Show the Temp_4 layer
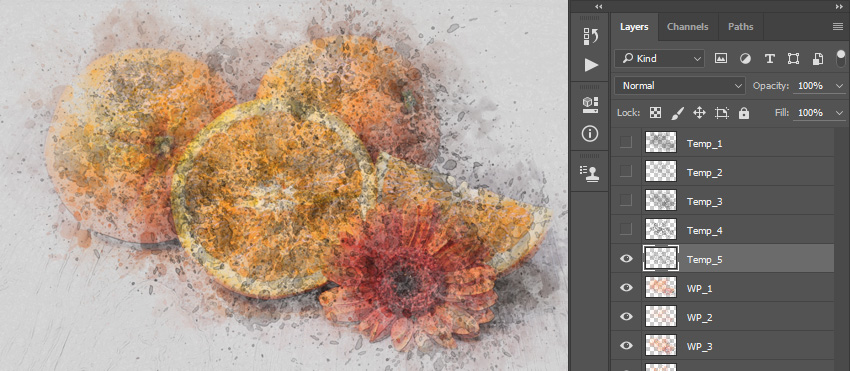The image size is (850, 371). click(x=626, y=229)
